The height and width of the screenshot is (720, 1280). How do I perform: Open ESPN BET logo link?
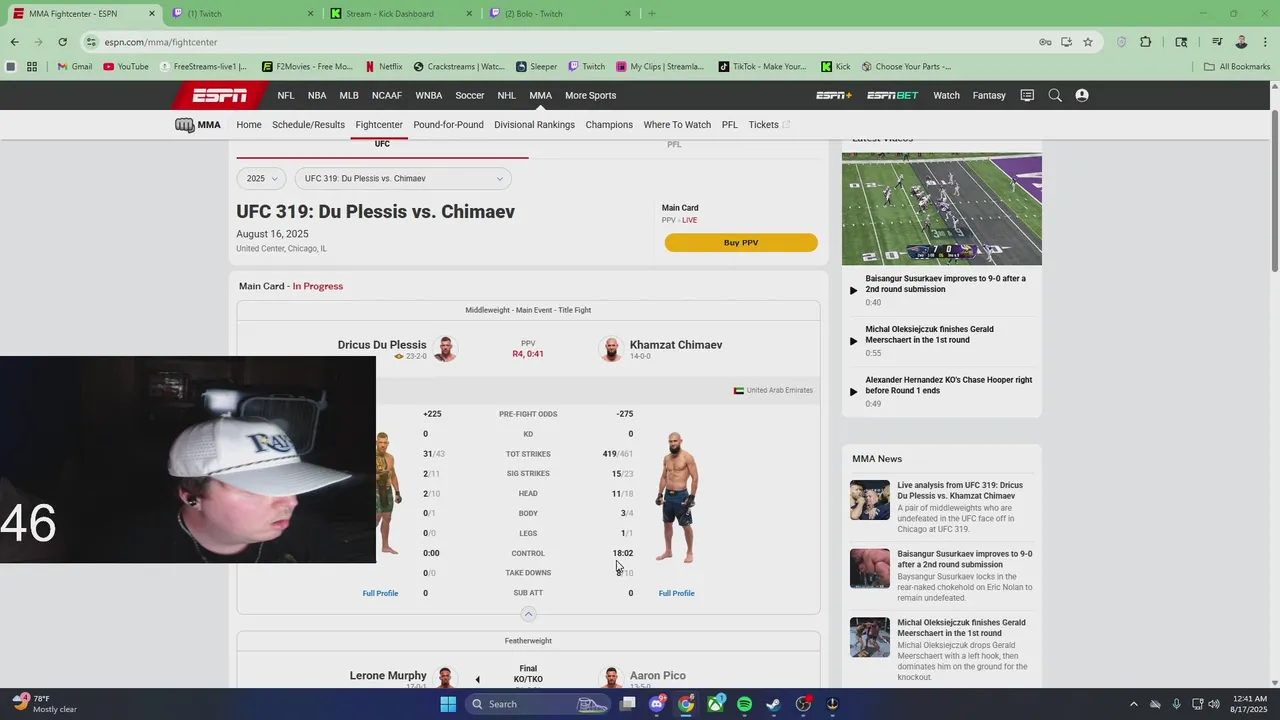pos(892,95)
